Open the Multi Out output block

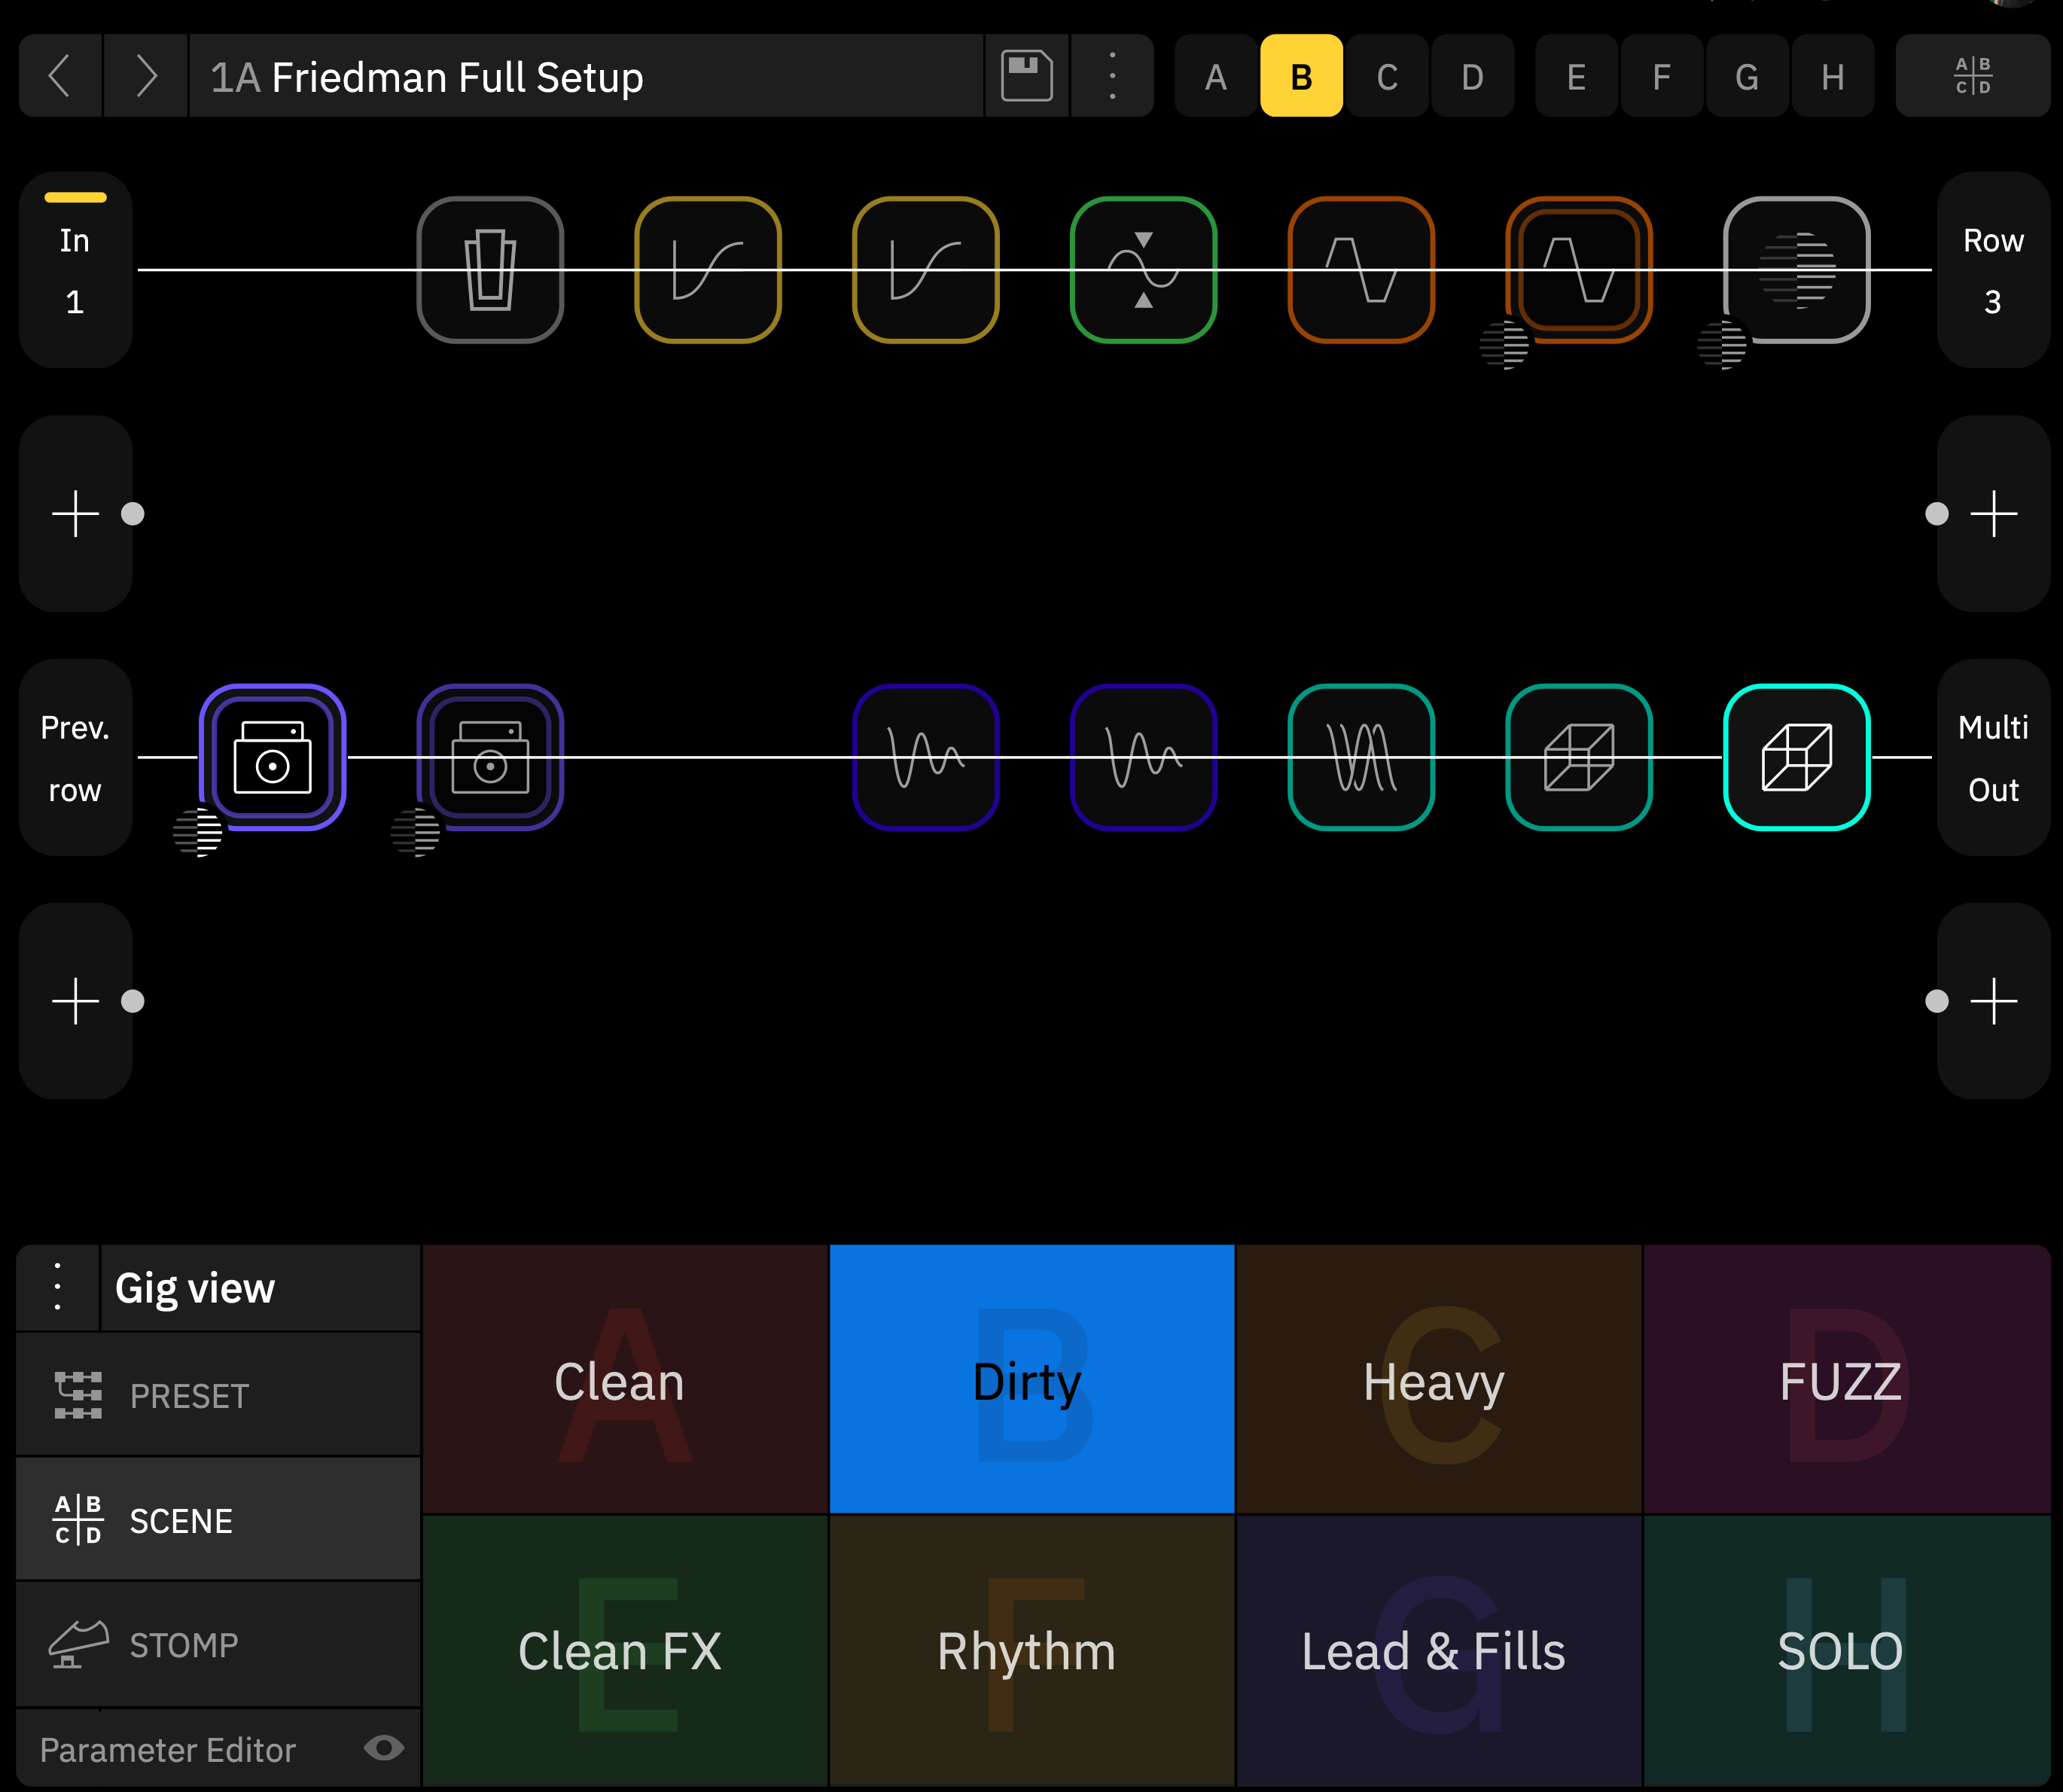click(x=1993, y=758)
